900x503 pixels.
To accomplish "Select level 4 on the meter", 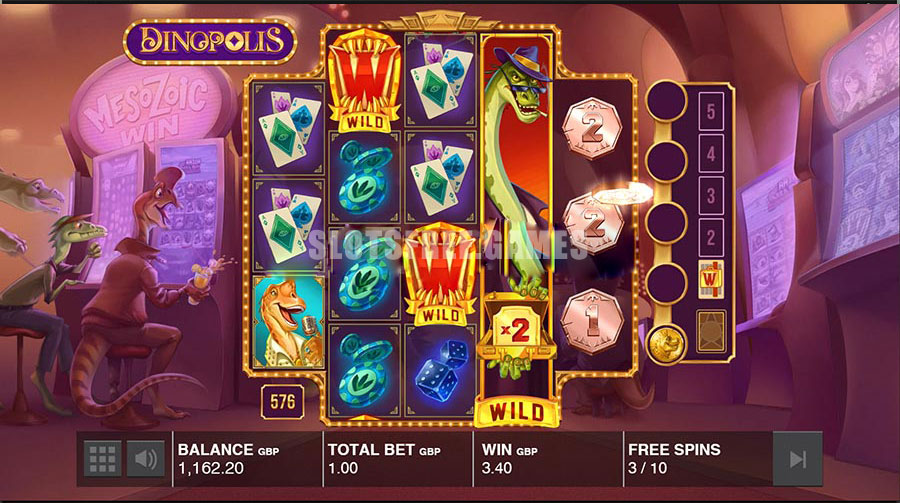I will click(x=711, y=153).
